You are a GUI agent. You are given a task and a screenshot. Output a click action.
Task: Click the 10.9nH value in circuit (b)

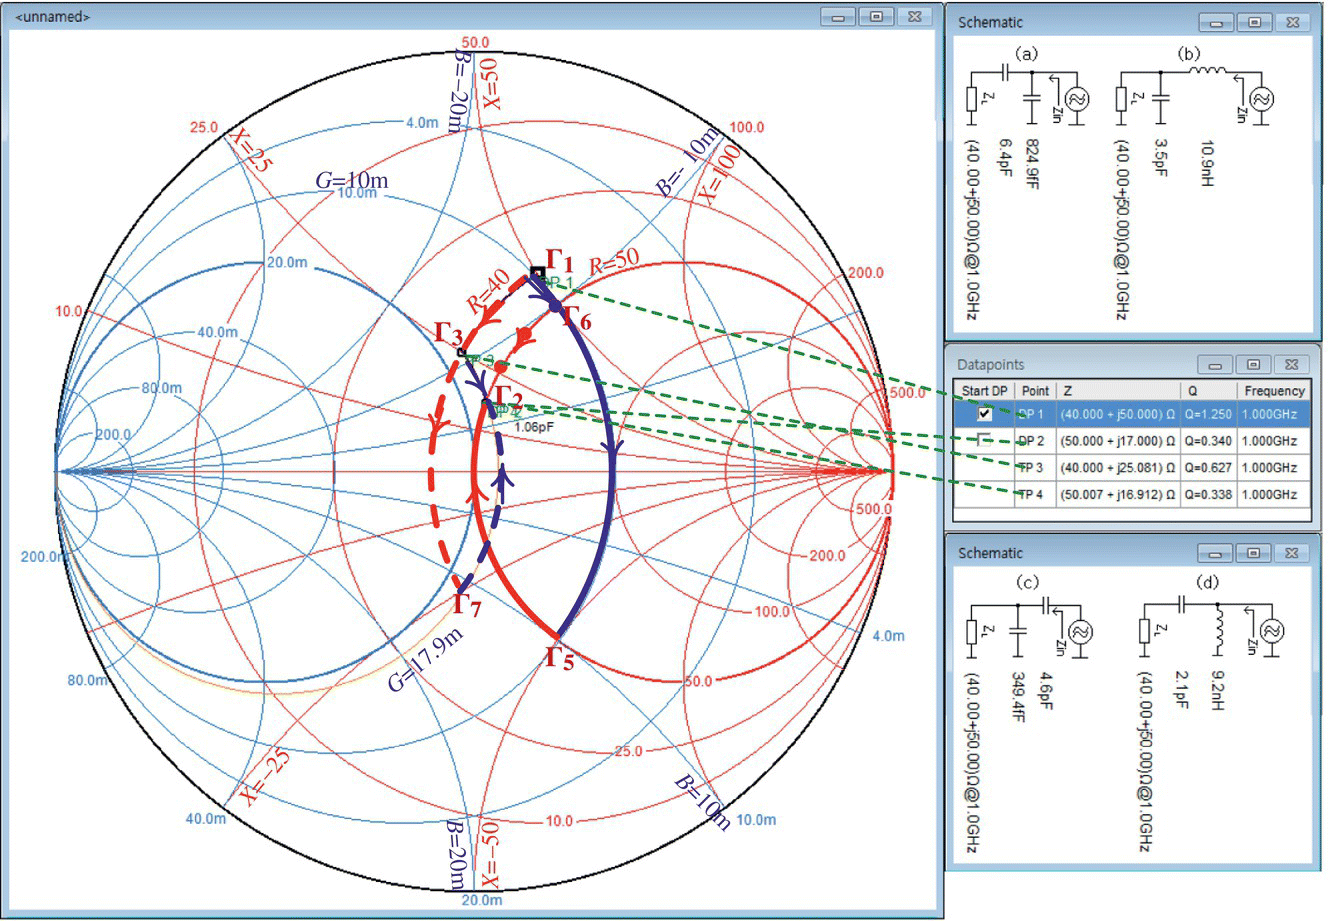coord(1207,163)
